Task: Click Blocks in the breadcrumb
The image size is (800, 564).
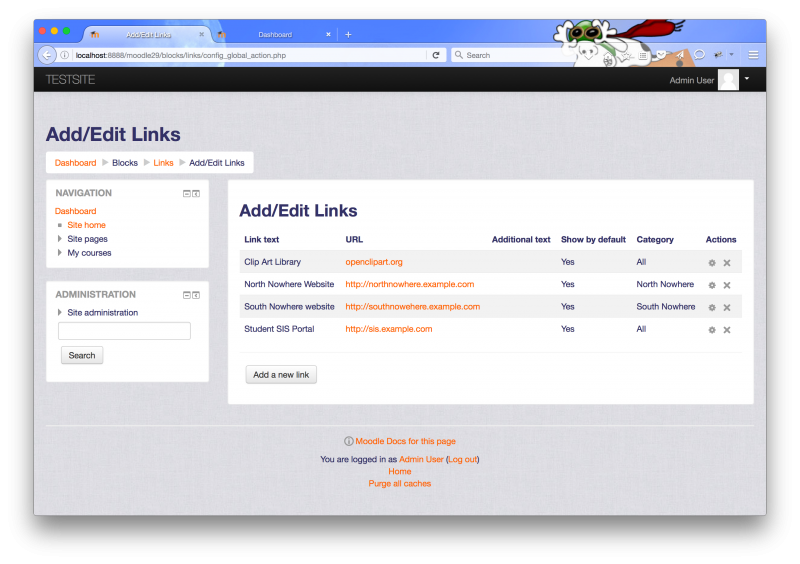Action: pos(125,163)
